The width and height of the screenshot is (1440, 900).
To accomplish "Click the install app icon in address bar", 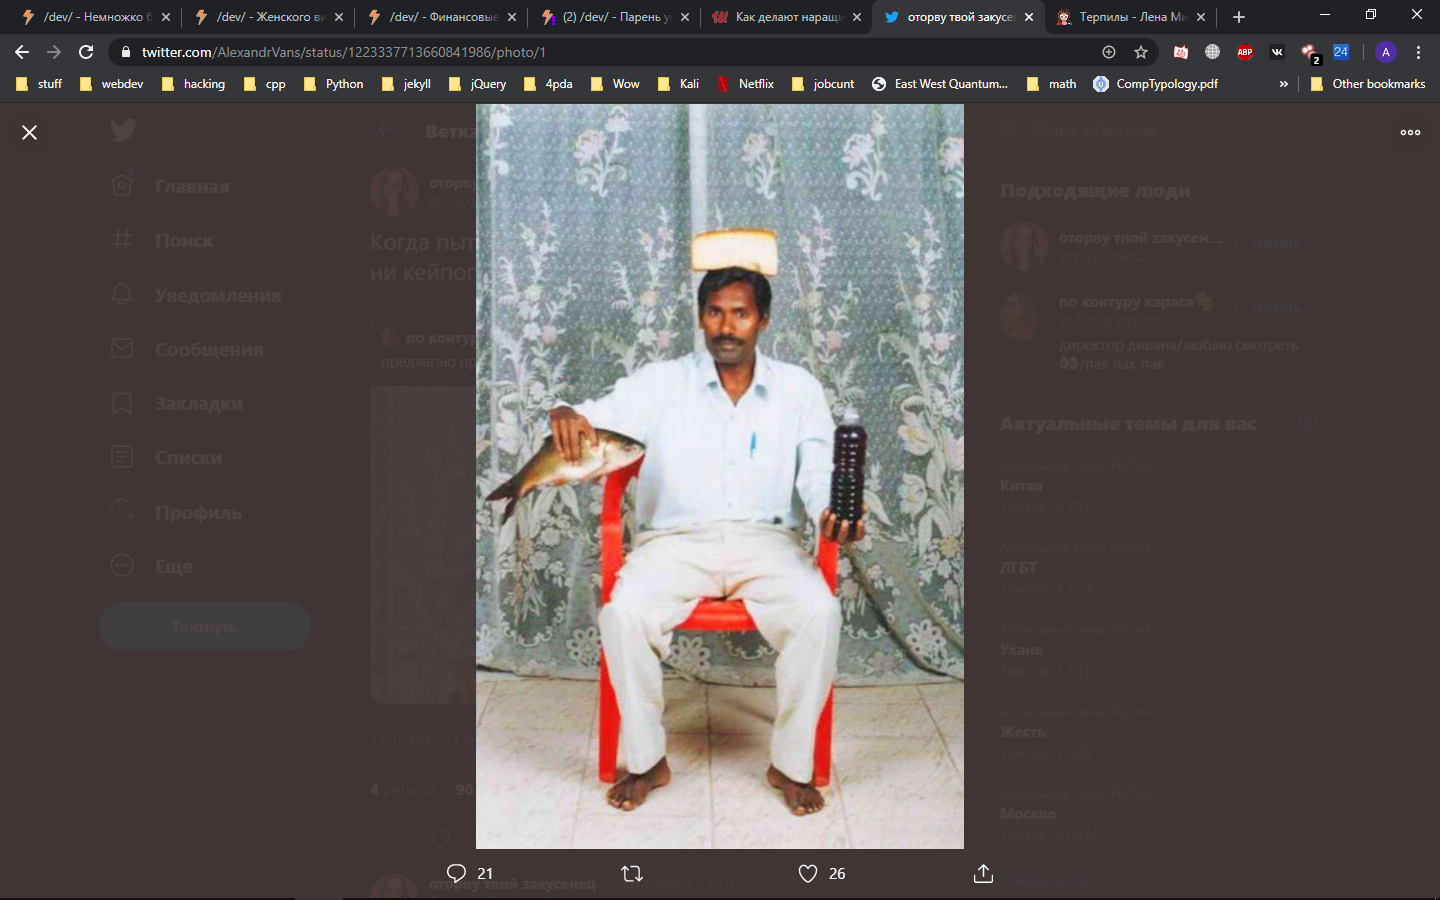I will click(x=1109, y=52).
